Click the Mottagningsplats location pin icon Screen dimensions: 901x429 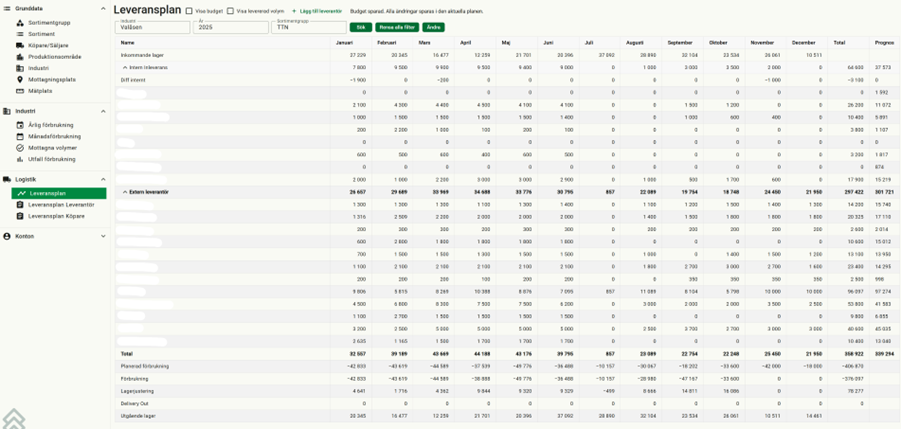[20, 79]
